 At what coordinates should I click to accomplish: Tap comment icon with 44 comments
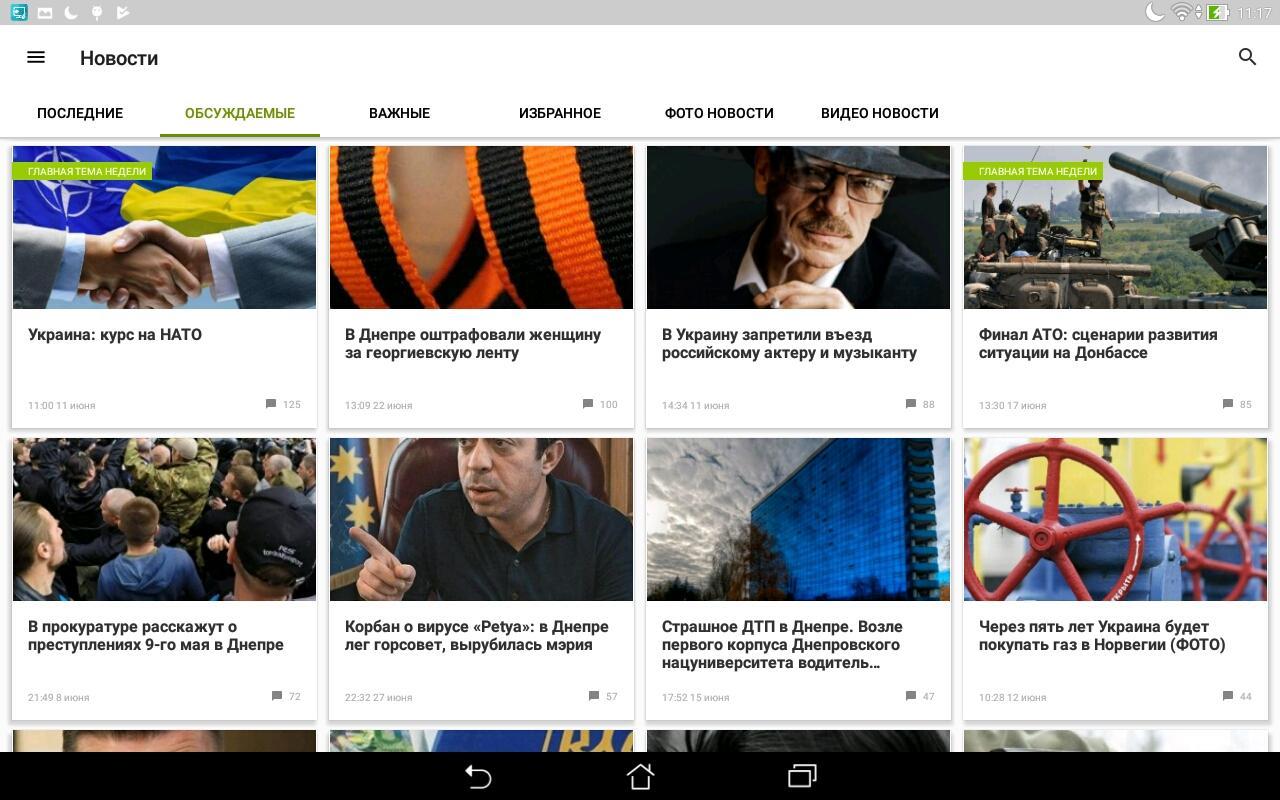[1228, 696]
